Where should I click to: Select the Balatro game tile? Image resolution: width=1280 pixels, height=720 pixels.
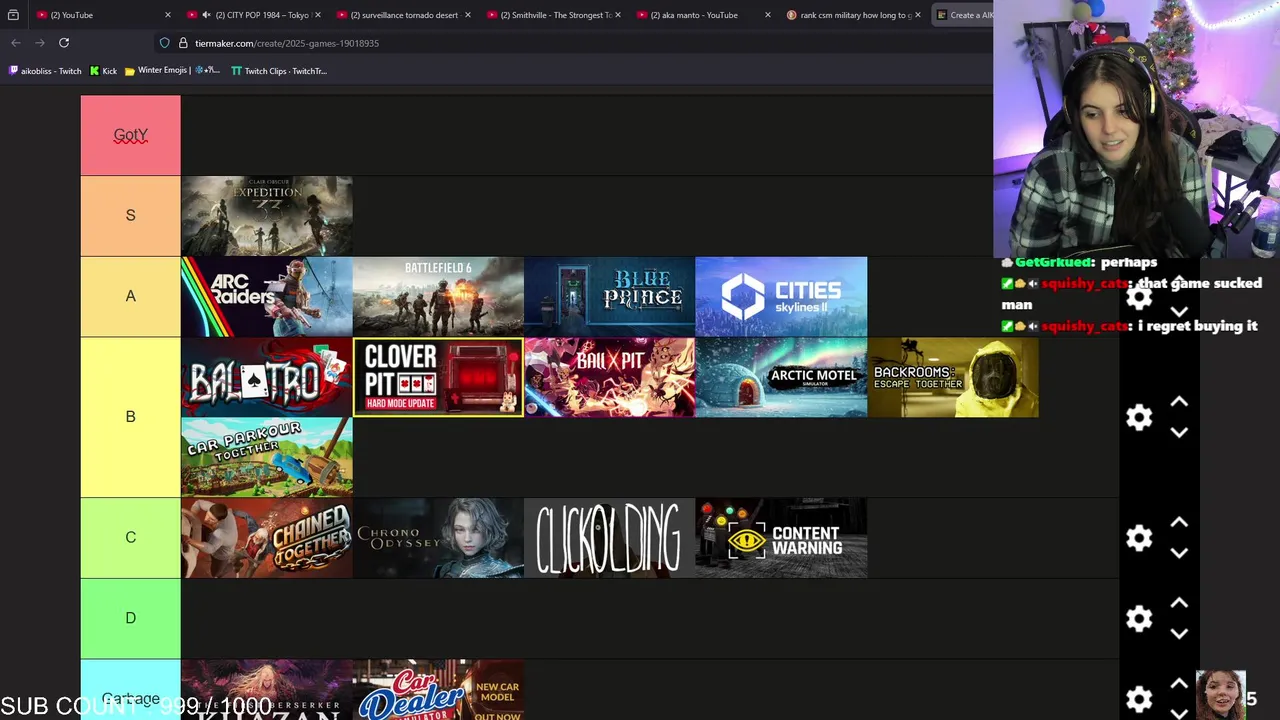(x=267, y=377)
